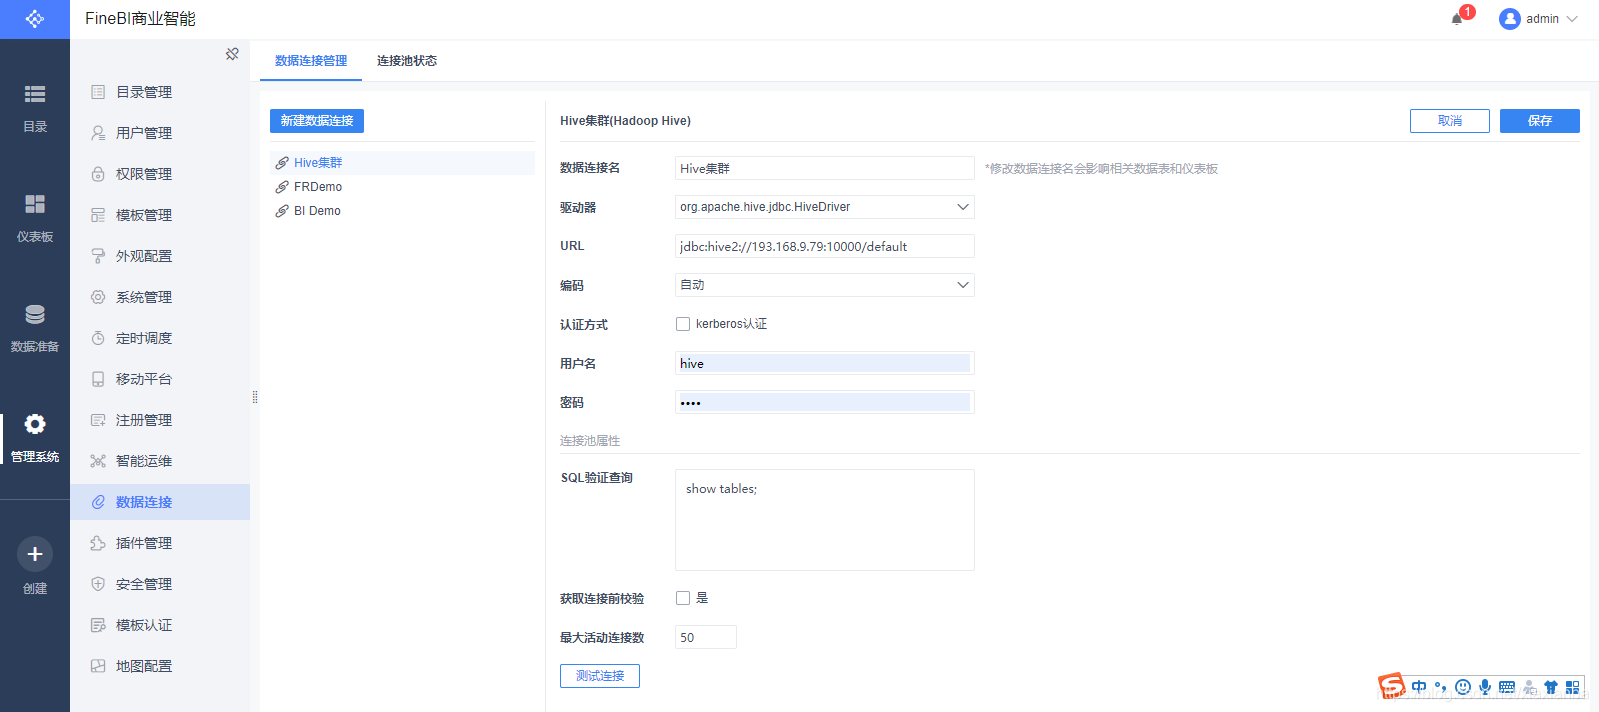1599x712 pixels.
Task: Click the 新建数据连接 button
Action: 317,121
